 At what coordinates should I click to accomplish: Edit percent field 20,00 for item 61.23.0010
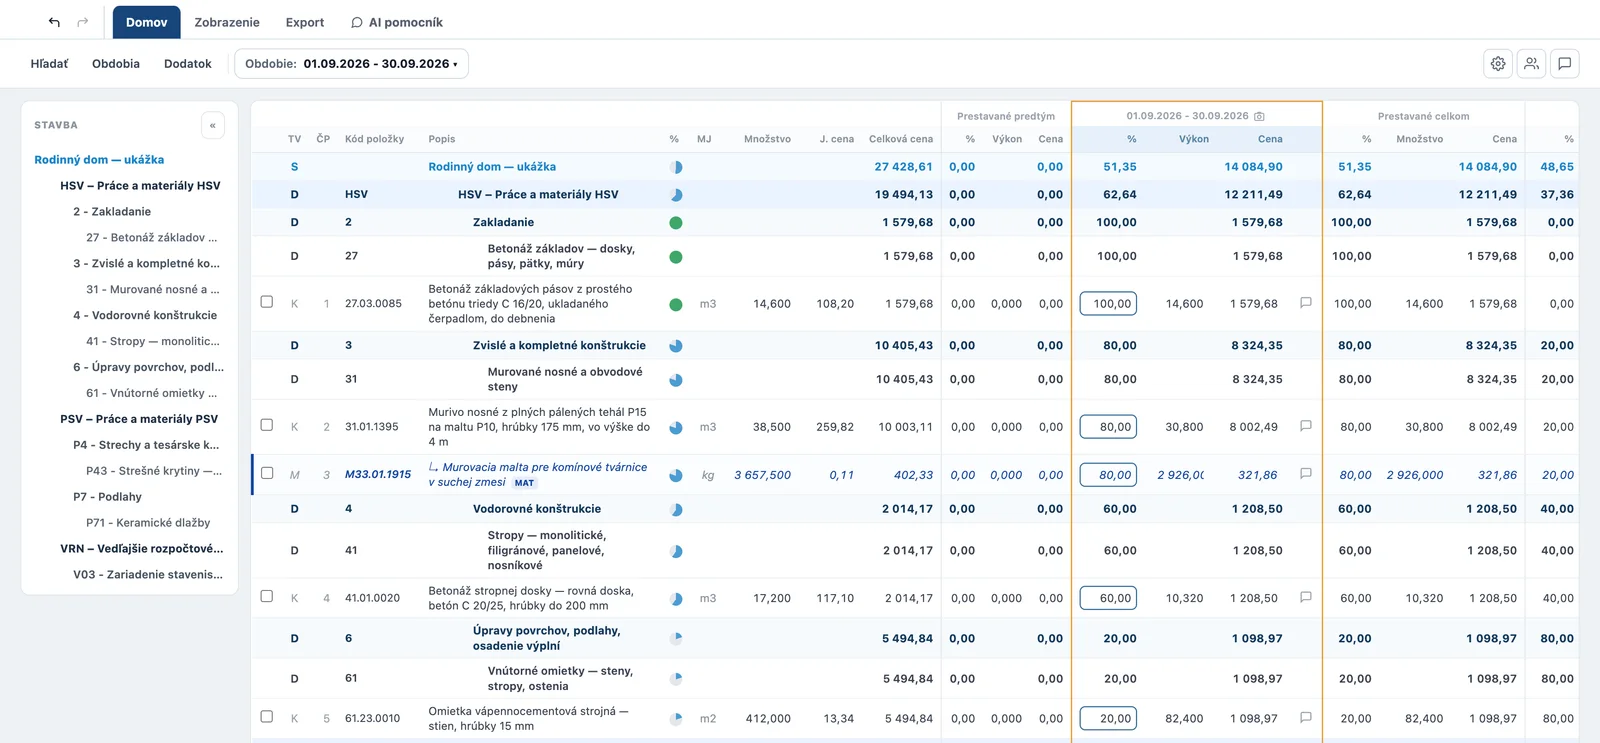[x=1108, y=718]
